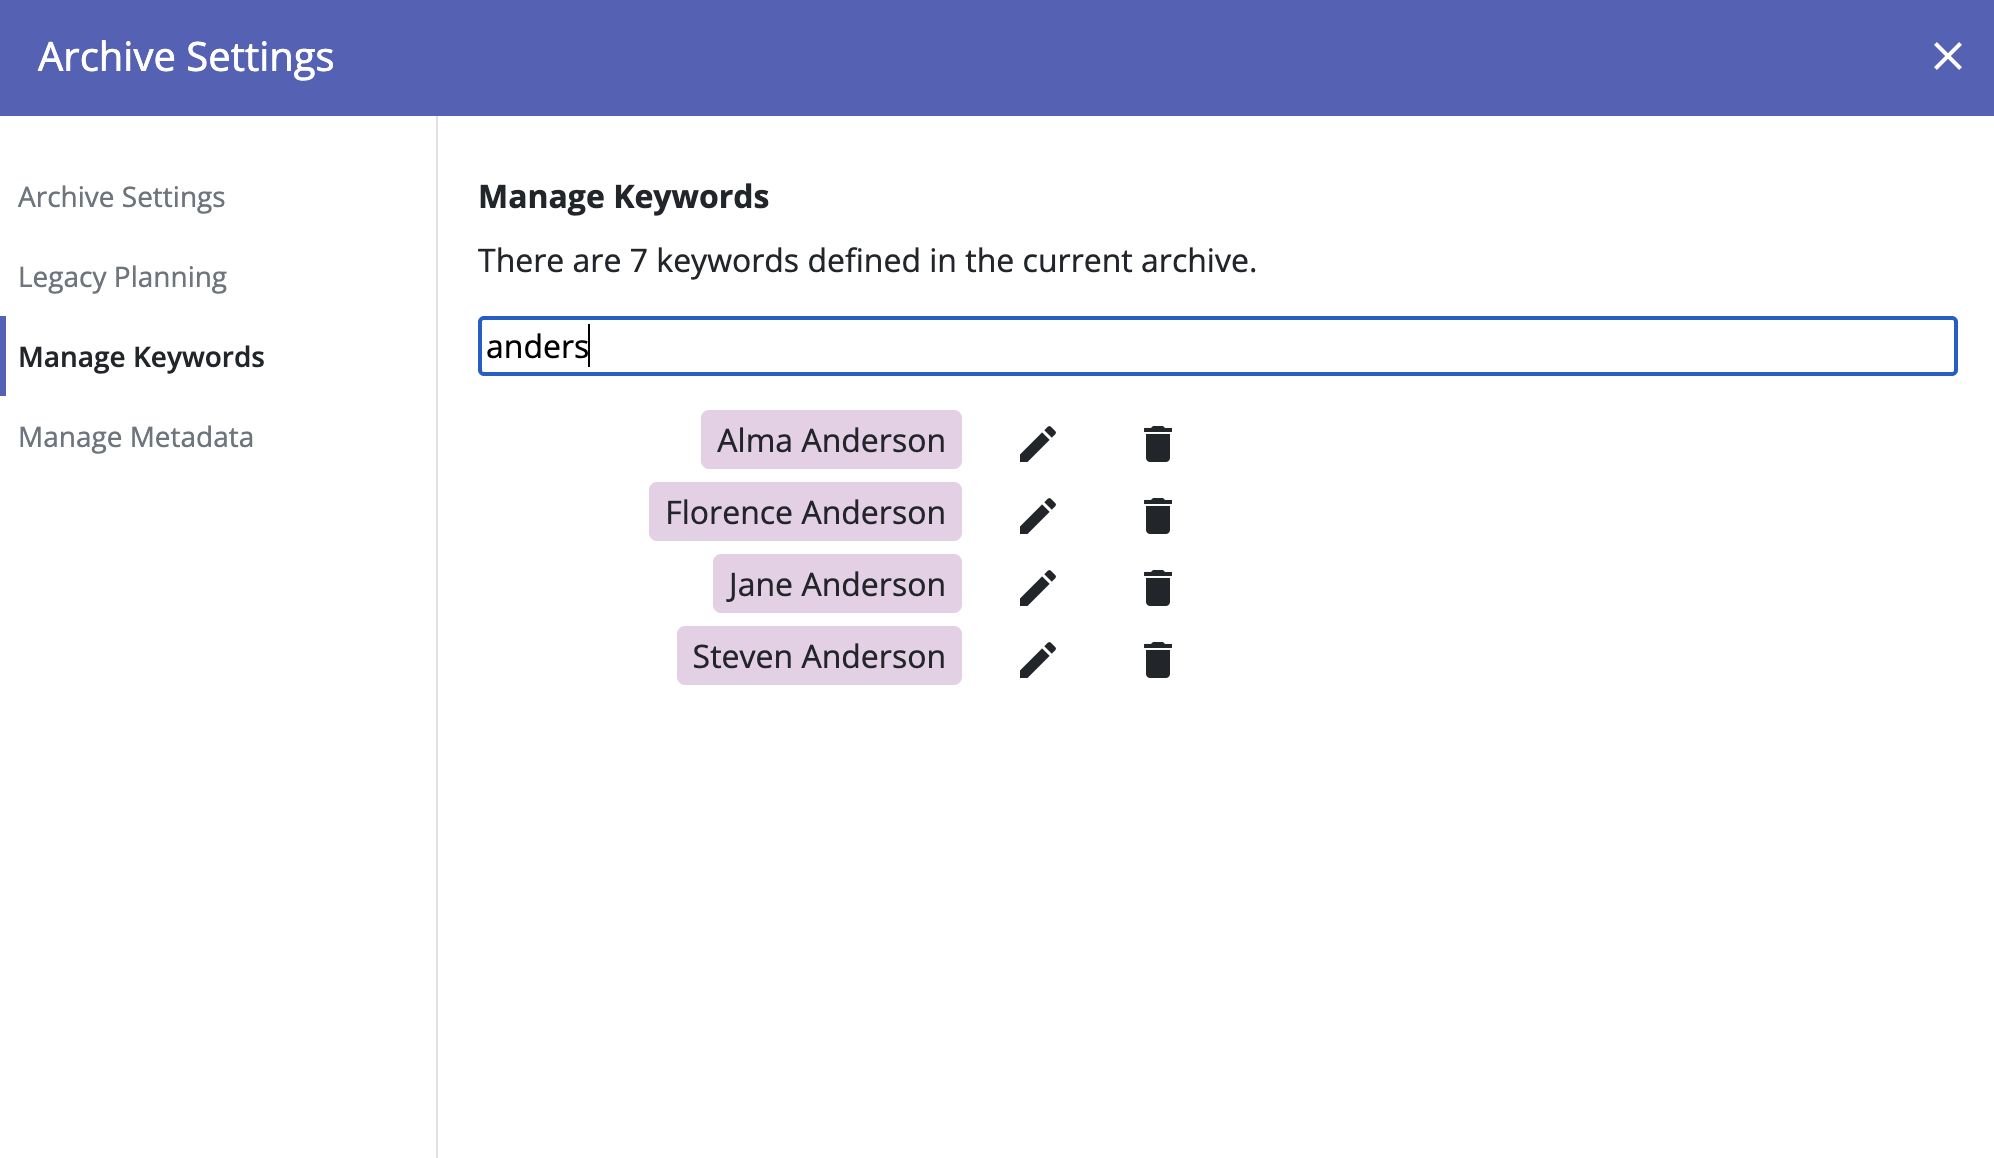Select the Steven Anderson keyword tag

(x=818, y=656)
